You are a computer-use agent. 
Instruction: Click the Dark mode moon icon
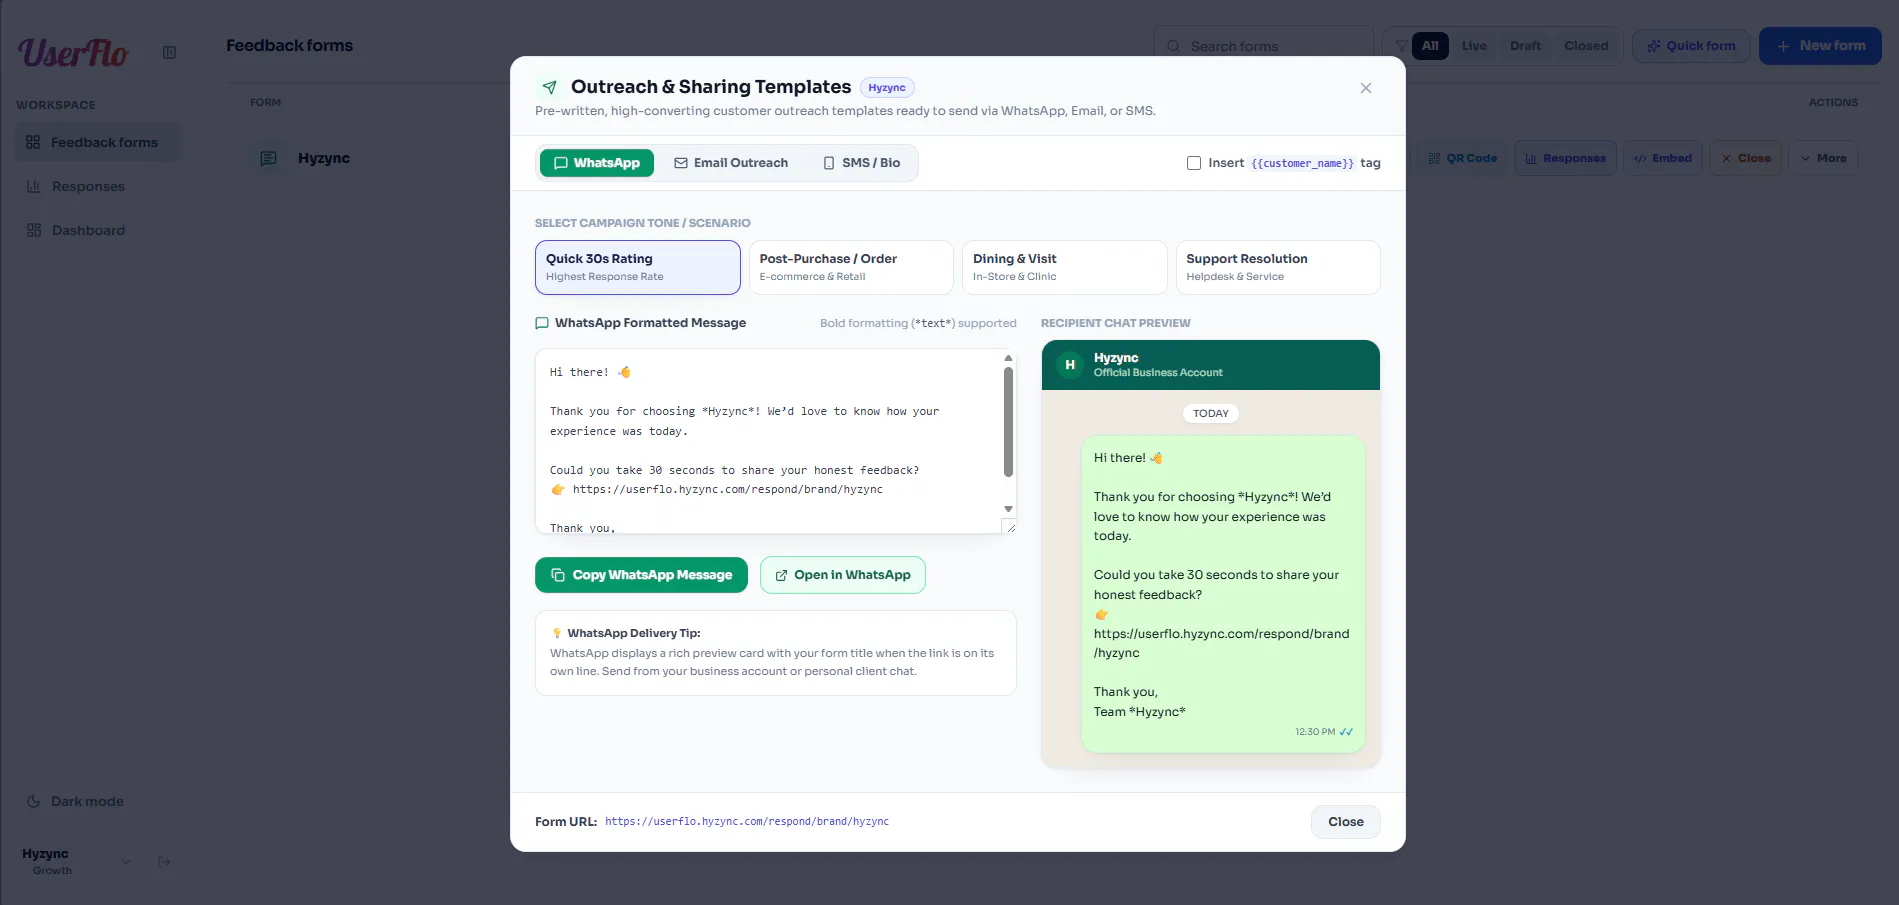coord(33,801)
